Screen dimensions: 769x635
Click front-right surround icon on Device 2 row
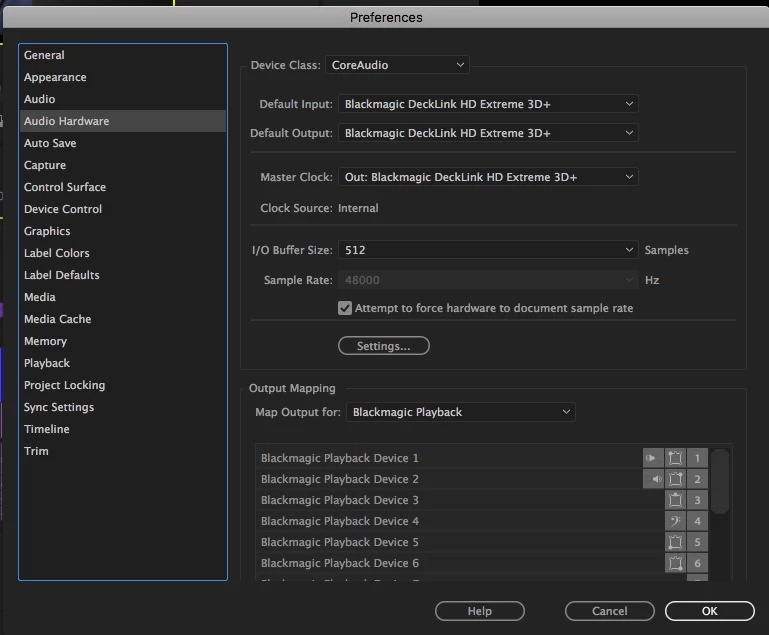click(x=675, y=479)
